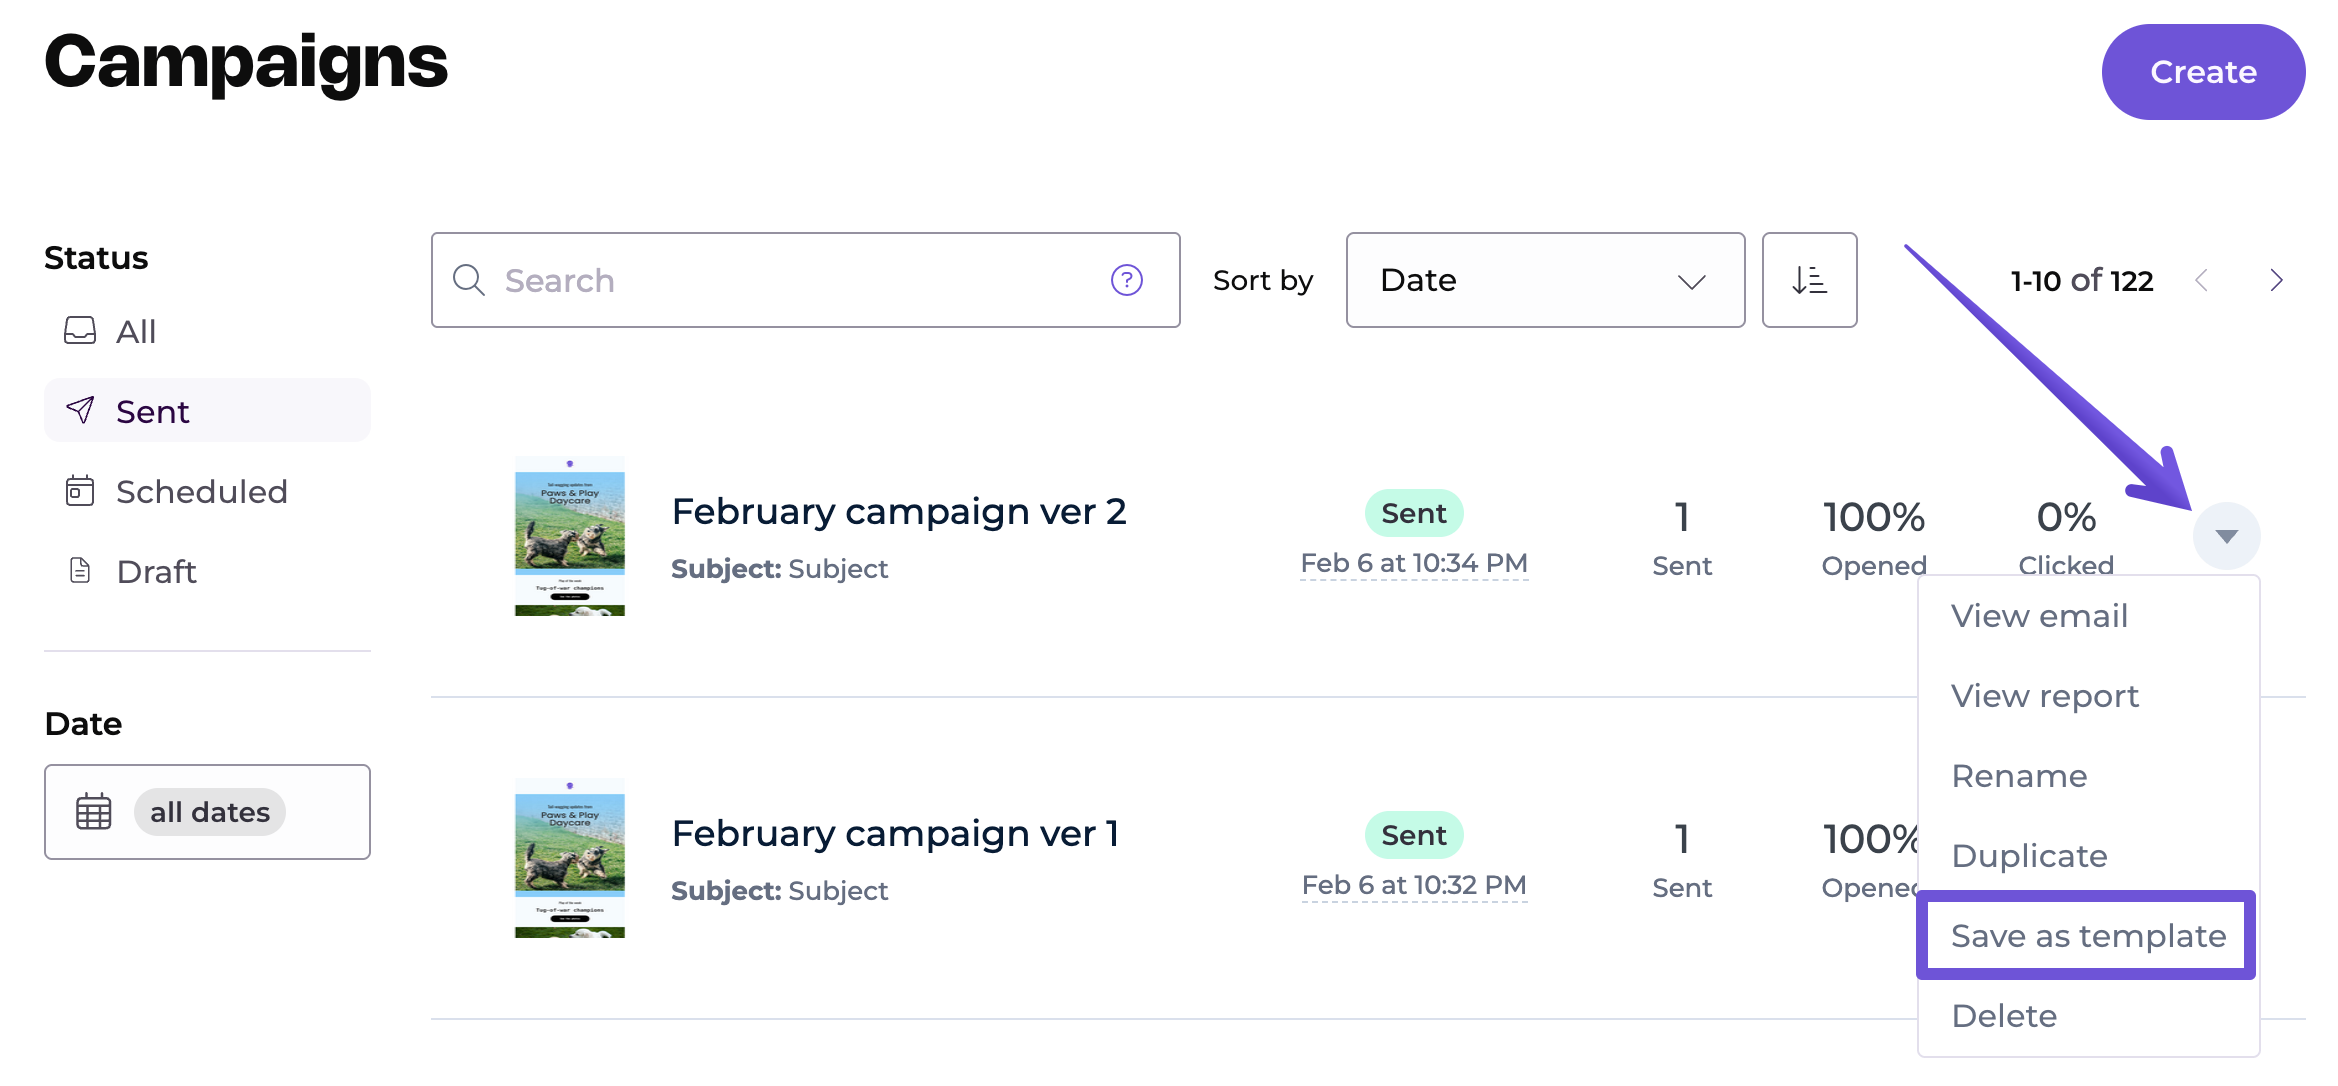Screen dimensions: 2338x1086
Task: Click the search help question mark icon
Action: click(x=1126, y=280)
